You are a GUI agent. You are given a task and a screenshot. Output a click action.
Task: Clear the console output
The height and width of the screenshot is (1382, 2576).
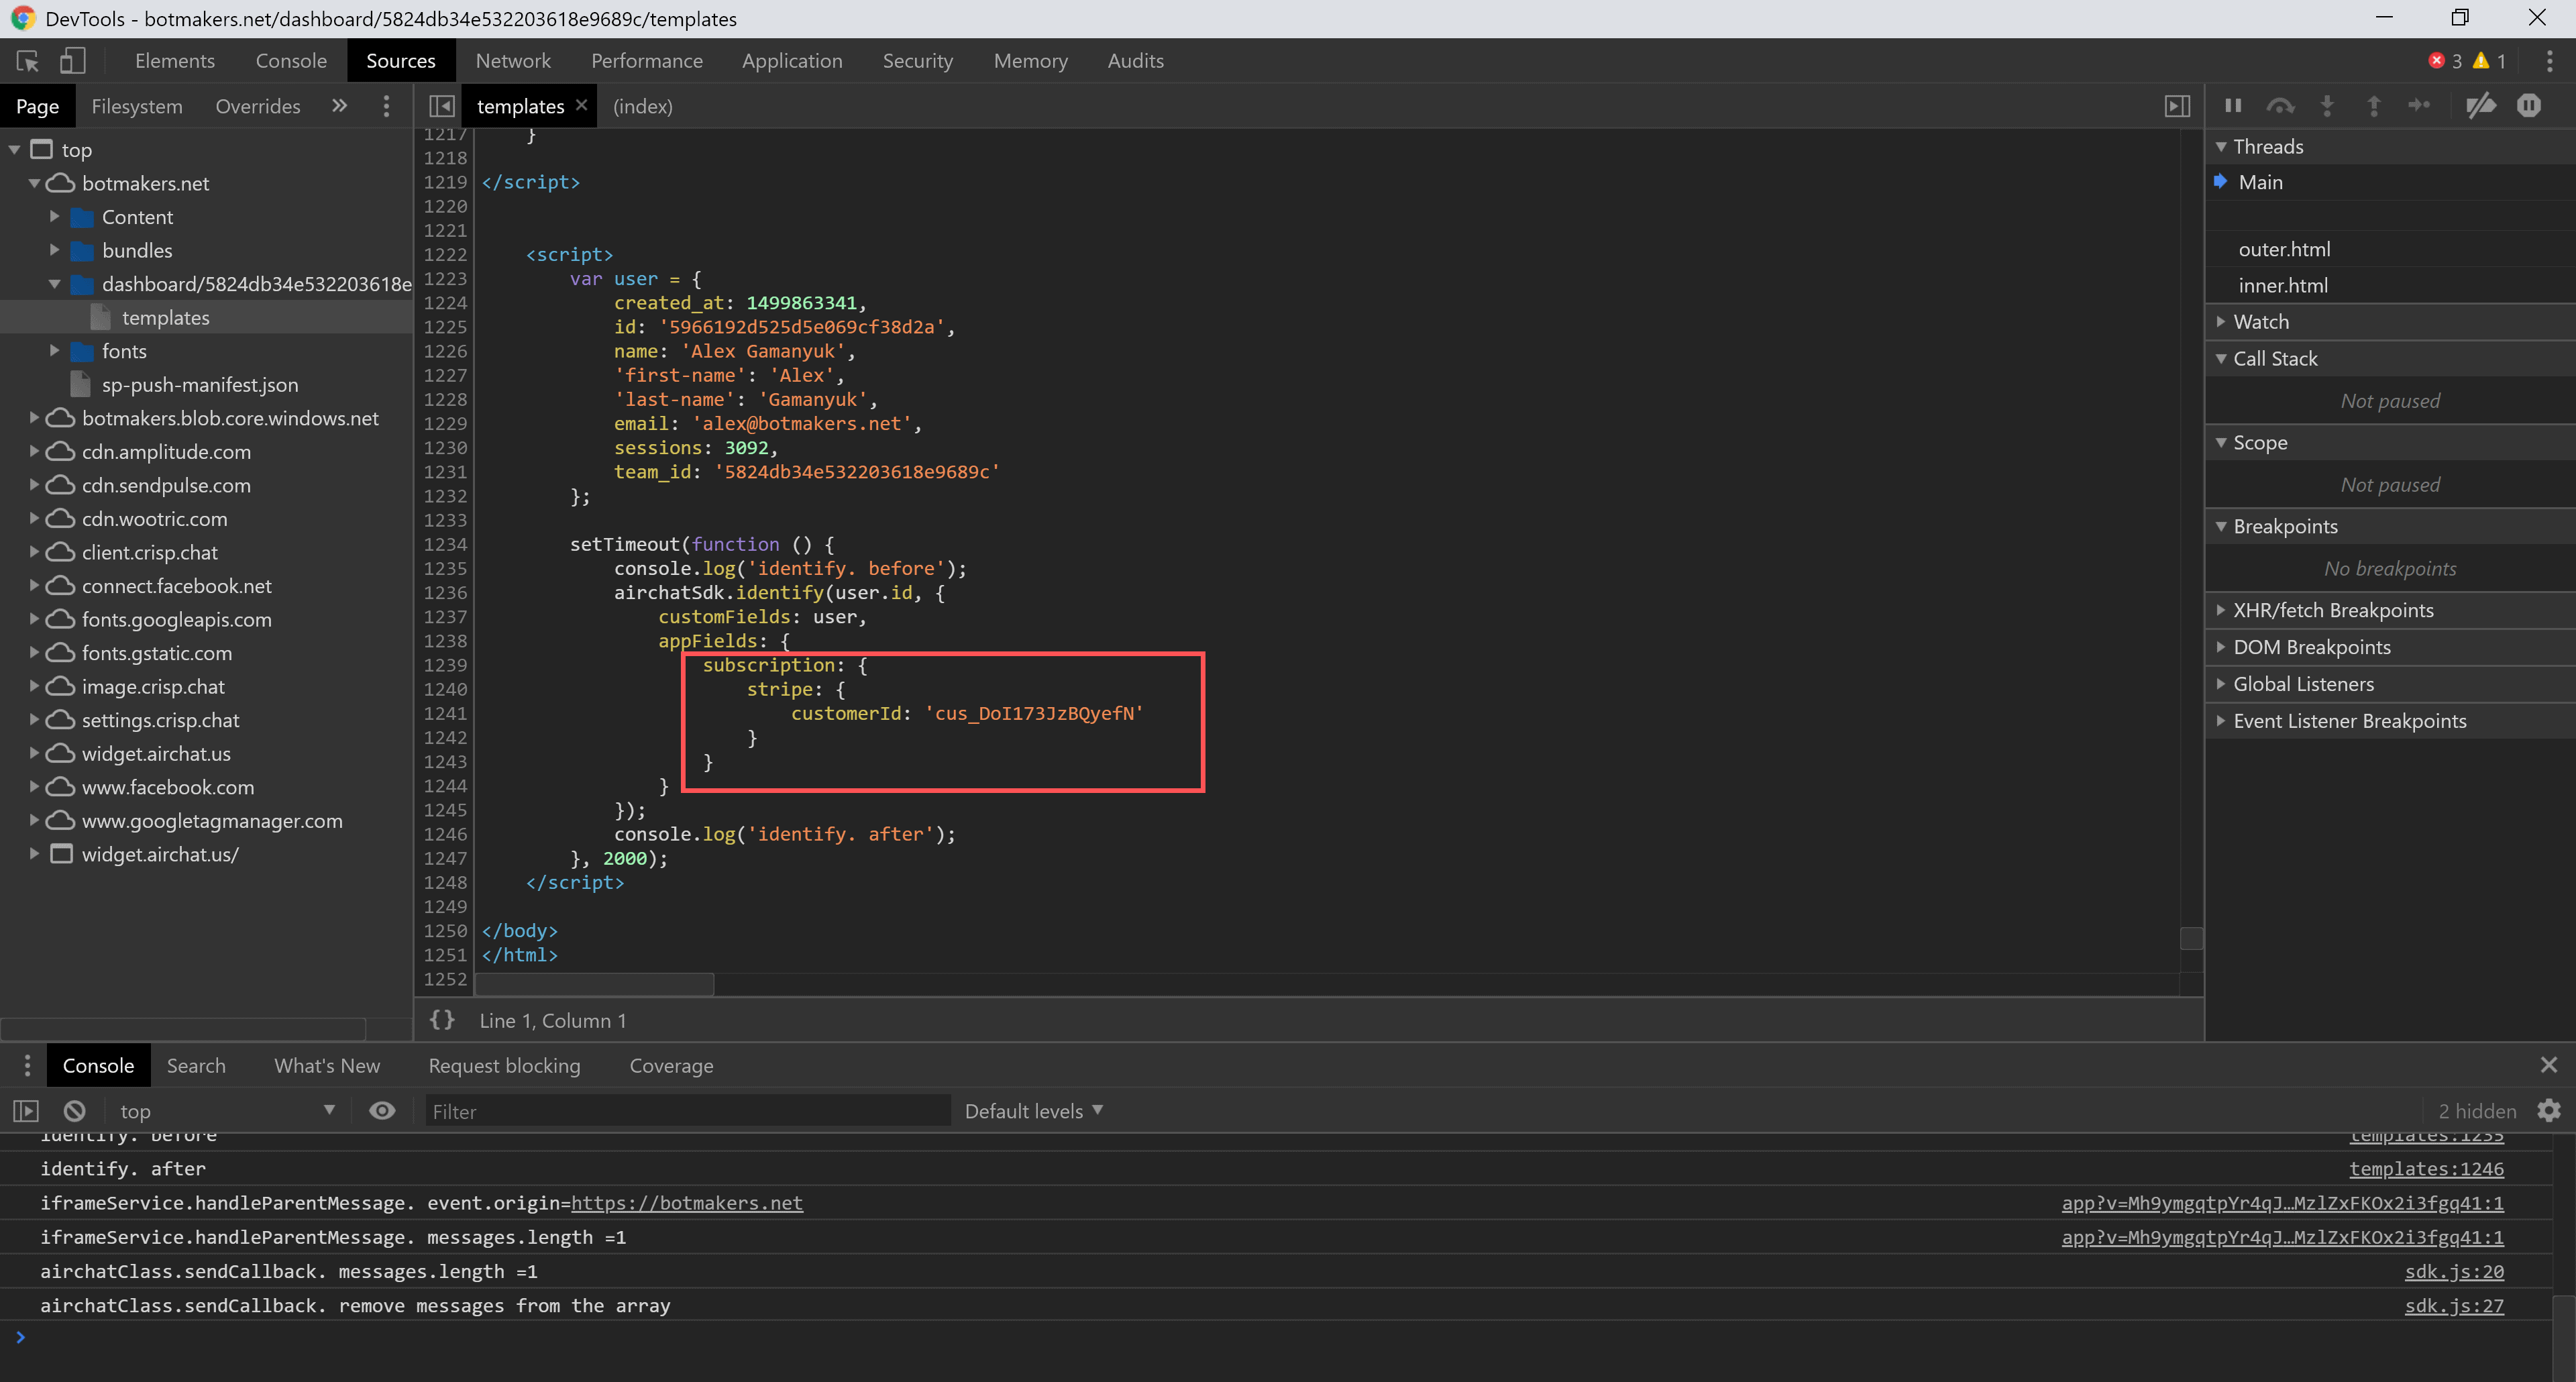(75, 1111)
